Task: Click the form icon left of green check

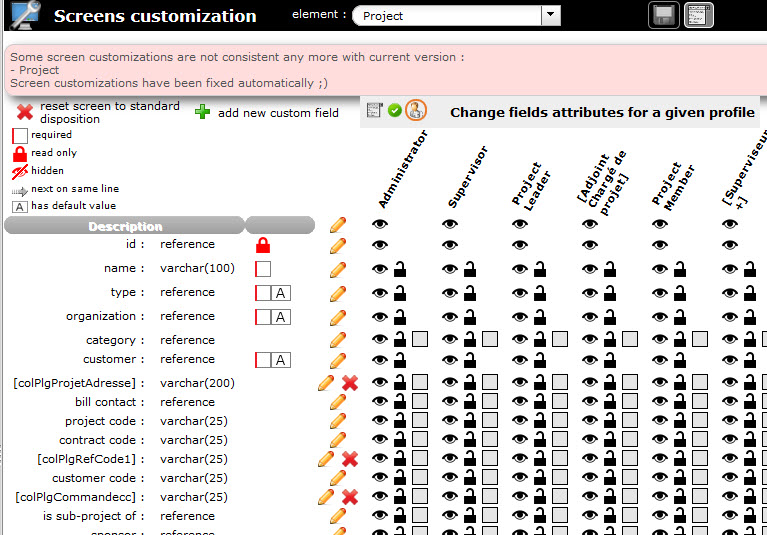Action: pyautogui.click(x=375, y=110)
